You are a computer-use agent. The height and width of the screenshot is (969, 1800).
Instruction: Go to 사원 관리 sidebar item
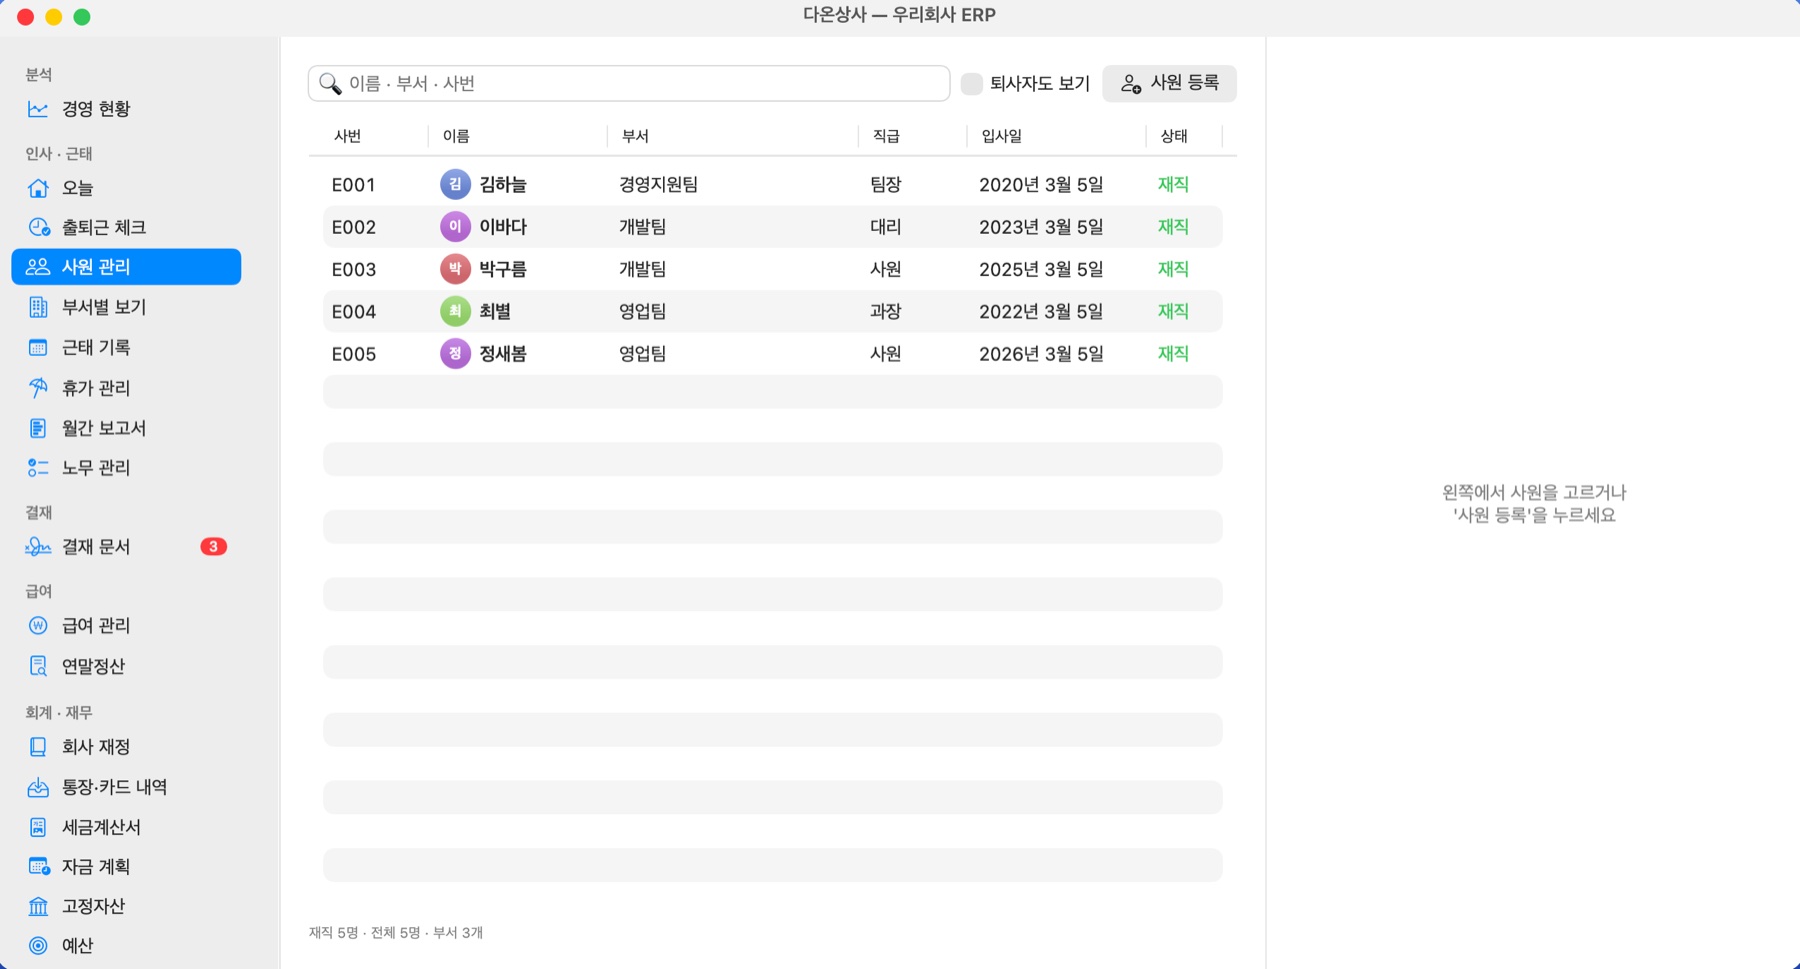pyautogui.click(x=126, y=267)
